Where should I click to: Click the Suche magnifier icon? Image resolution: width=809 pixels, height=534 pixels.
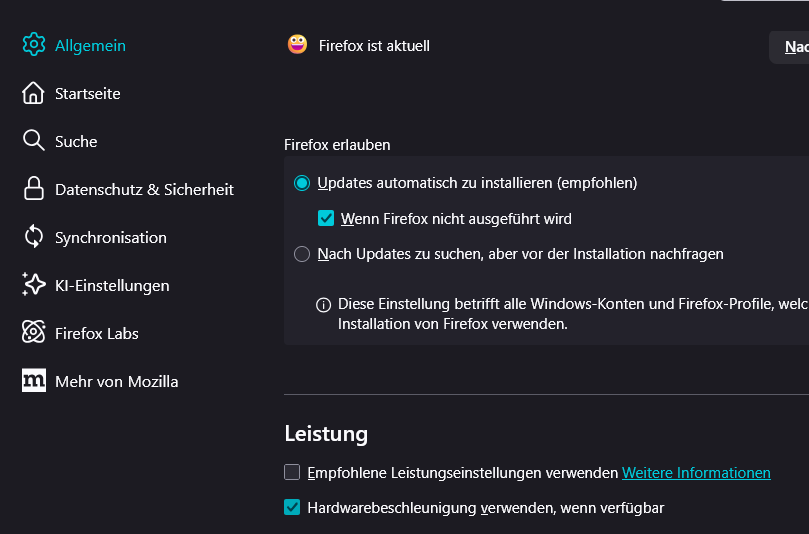[34, 141]
